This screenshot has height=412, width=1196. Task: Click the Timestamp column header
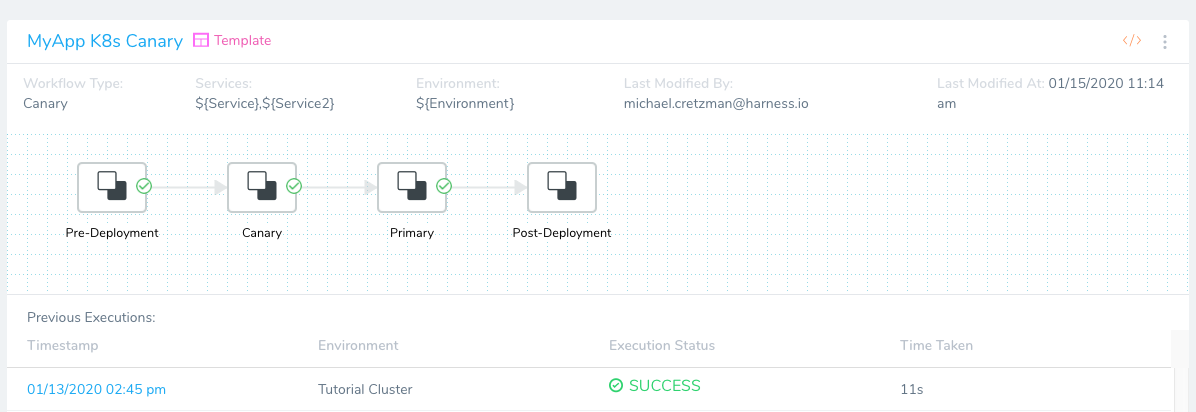(63, 346)
